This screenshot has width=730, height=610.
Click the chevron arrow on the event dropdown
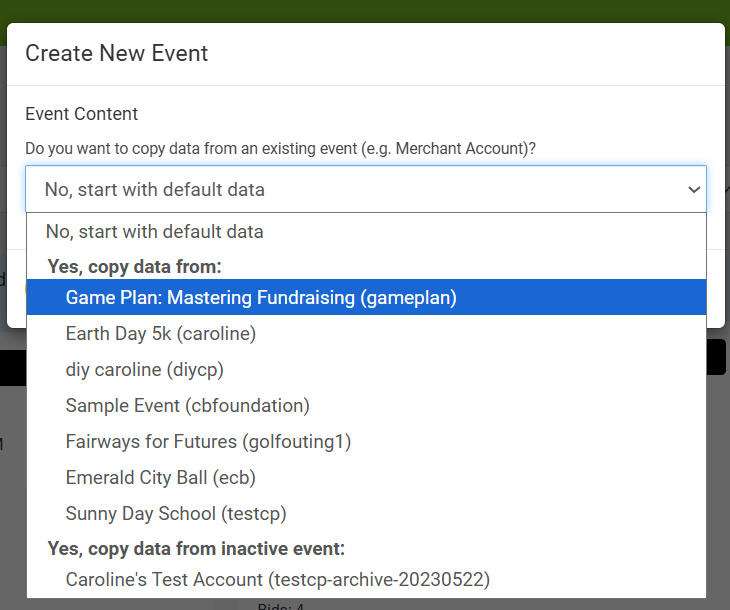(x=694, y=190)
